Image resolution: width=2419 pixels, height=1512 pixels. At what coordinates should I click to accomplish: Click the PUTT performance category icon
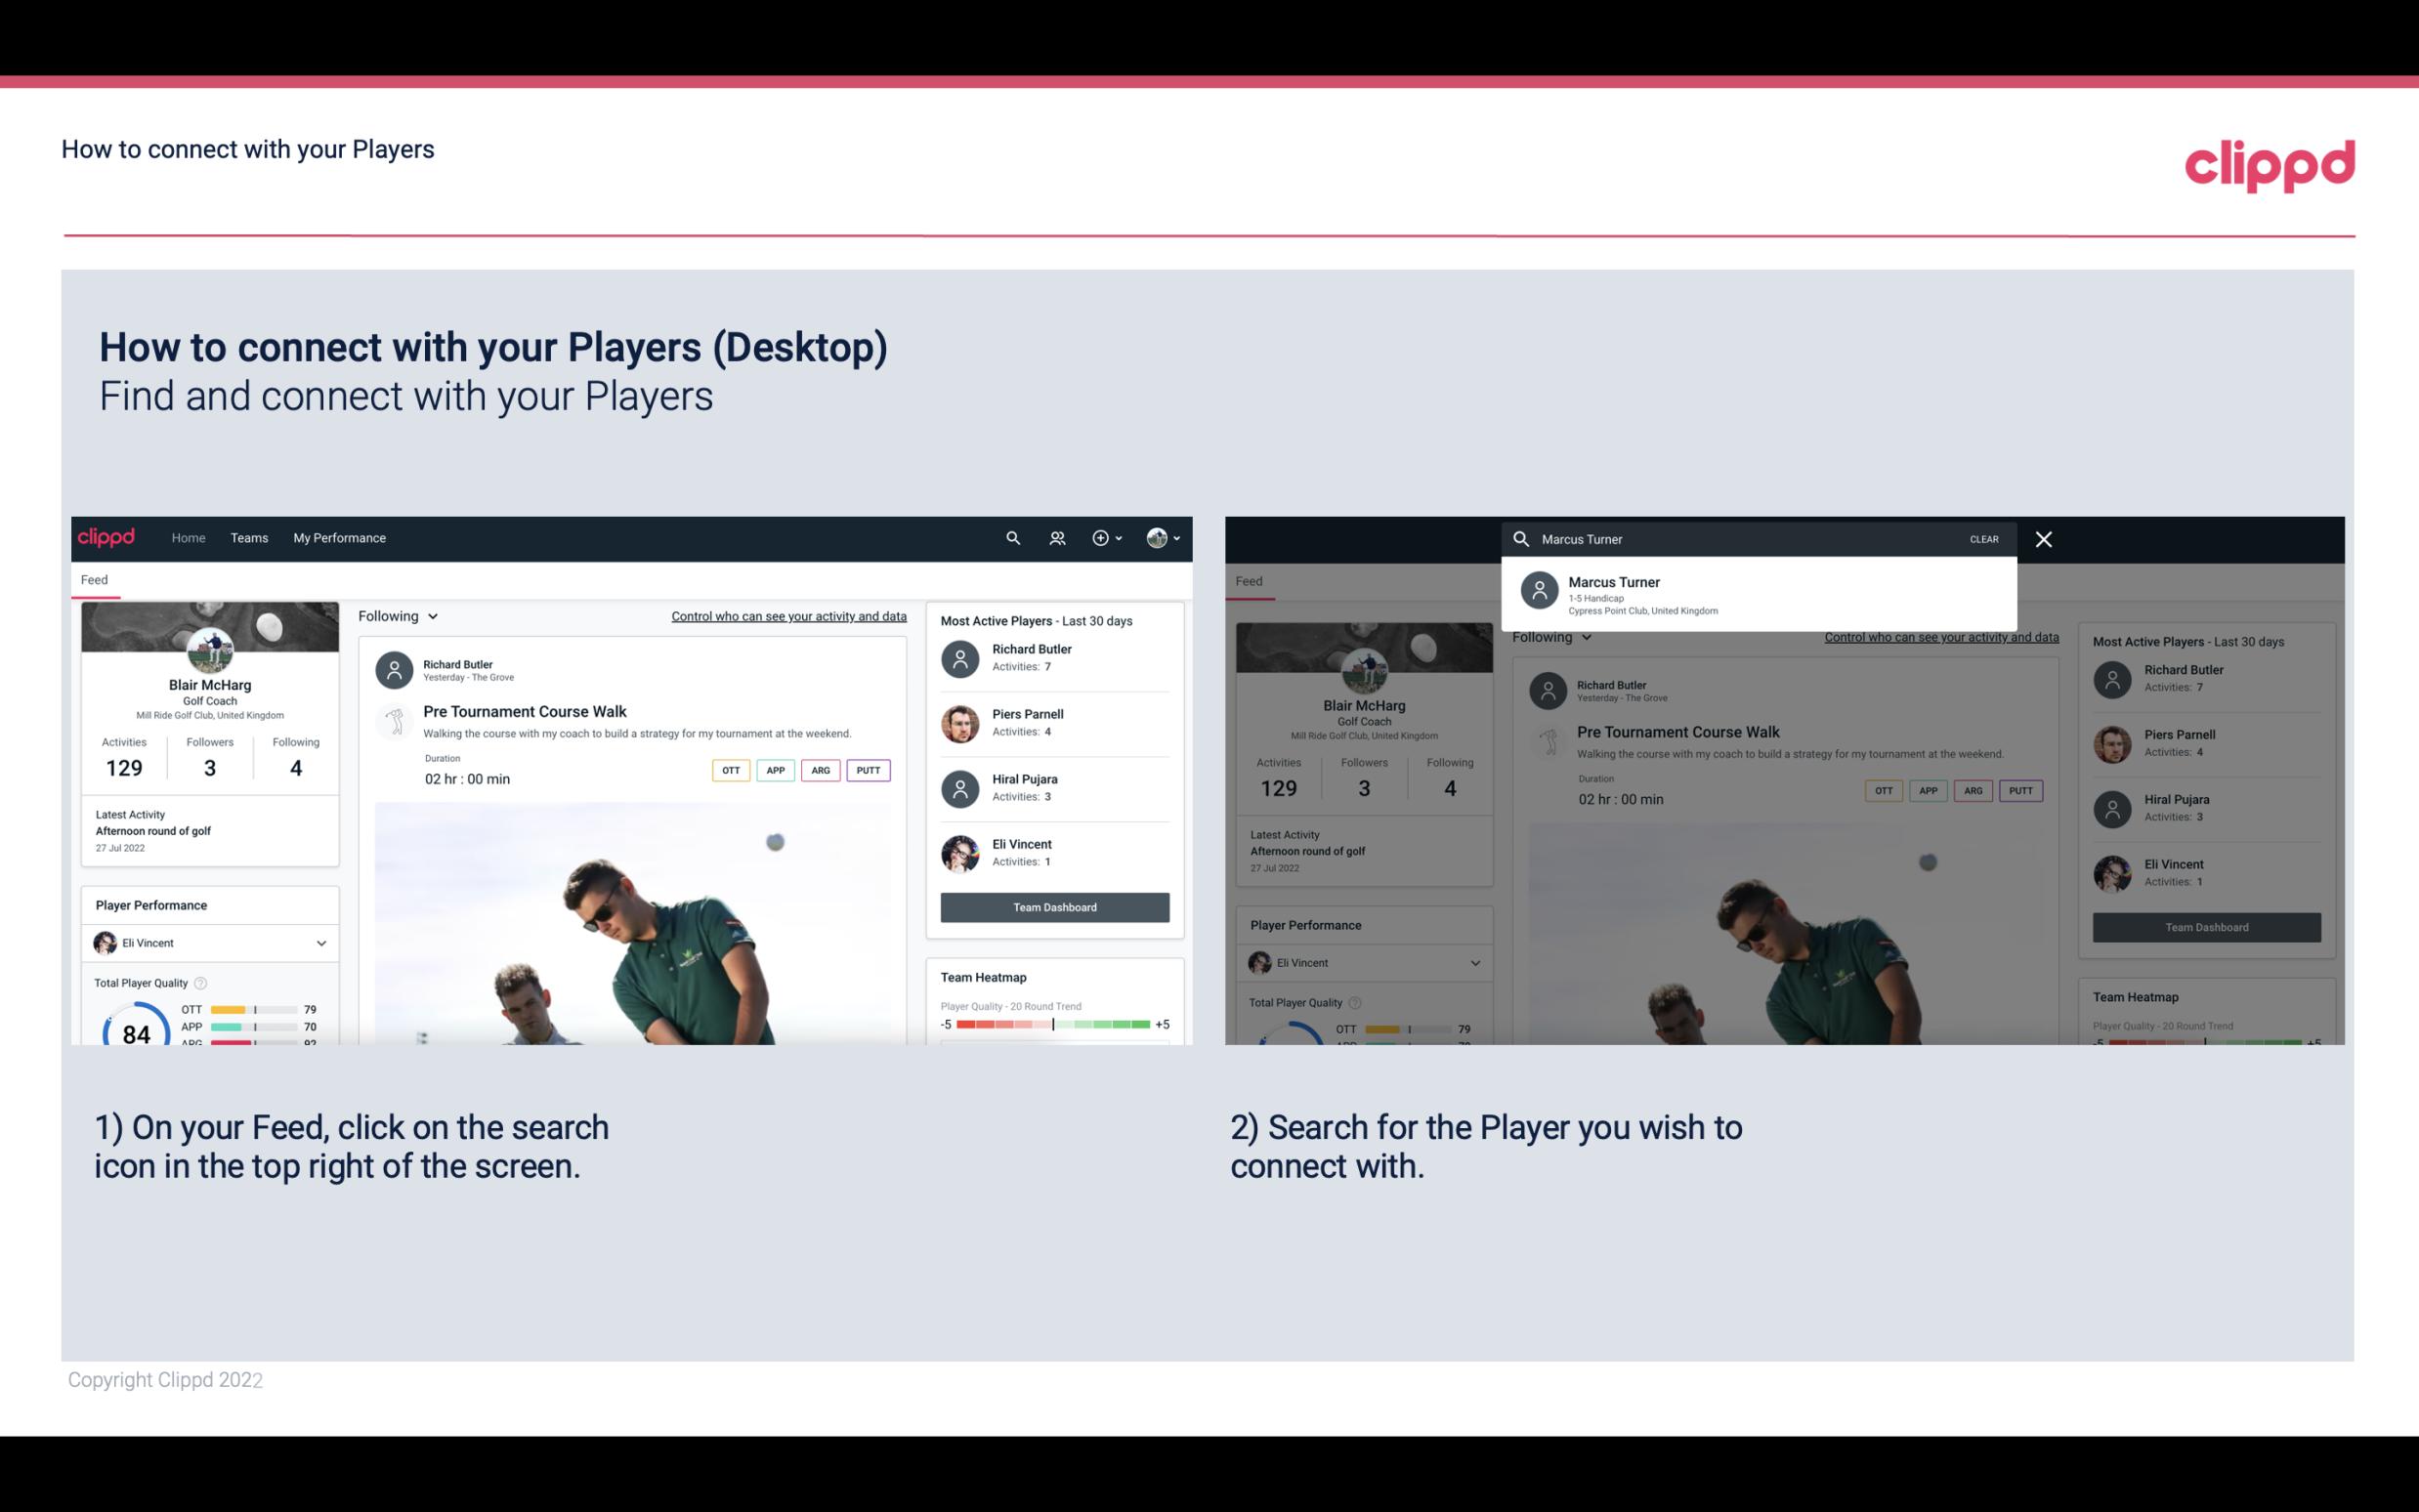pyautogui.click(x=868, y=768)
